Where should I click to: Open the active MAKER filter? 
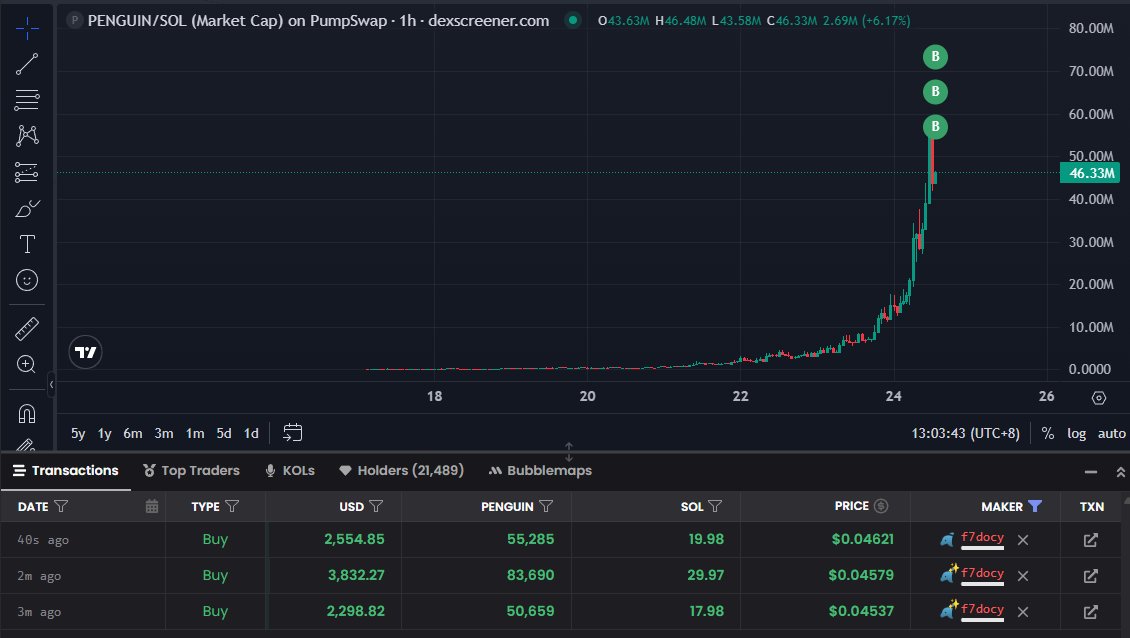(x=1035, y=506)
